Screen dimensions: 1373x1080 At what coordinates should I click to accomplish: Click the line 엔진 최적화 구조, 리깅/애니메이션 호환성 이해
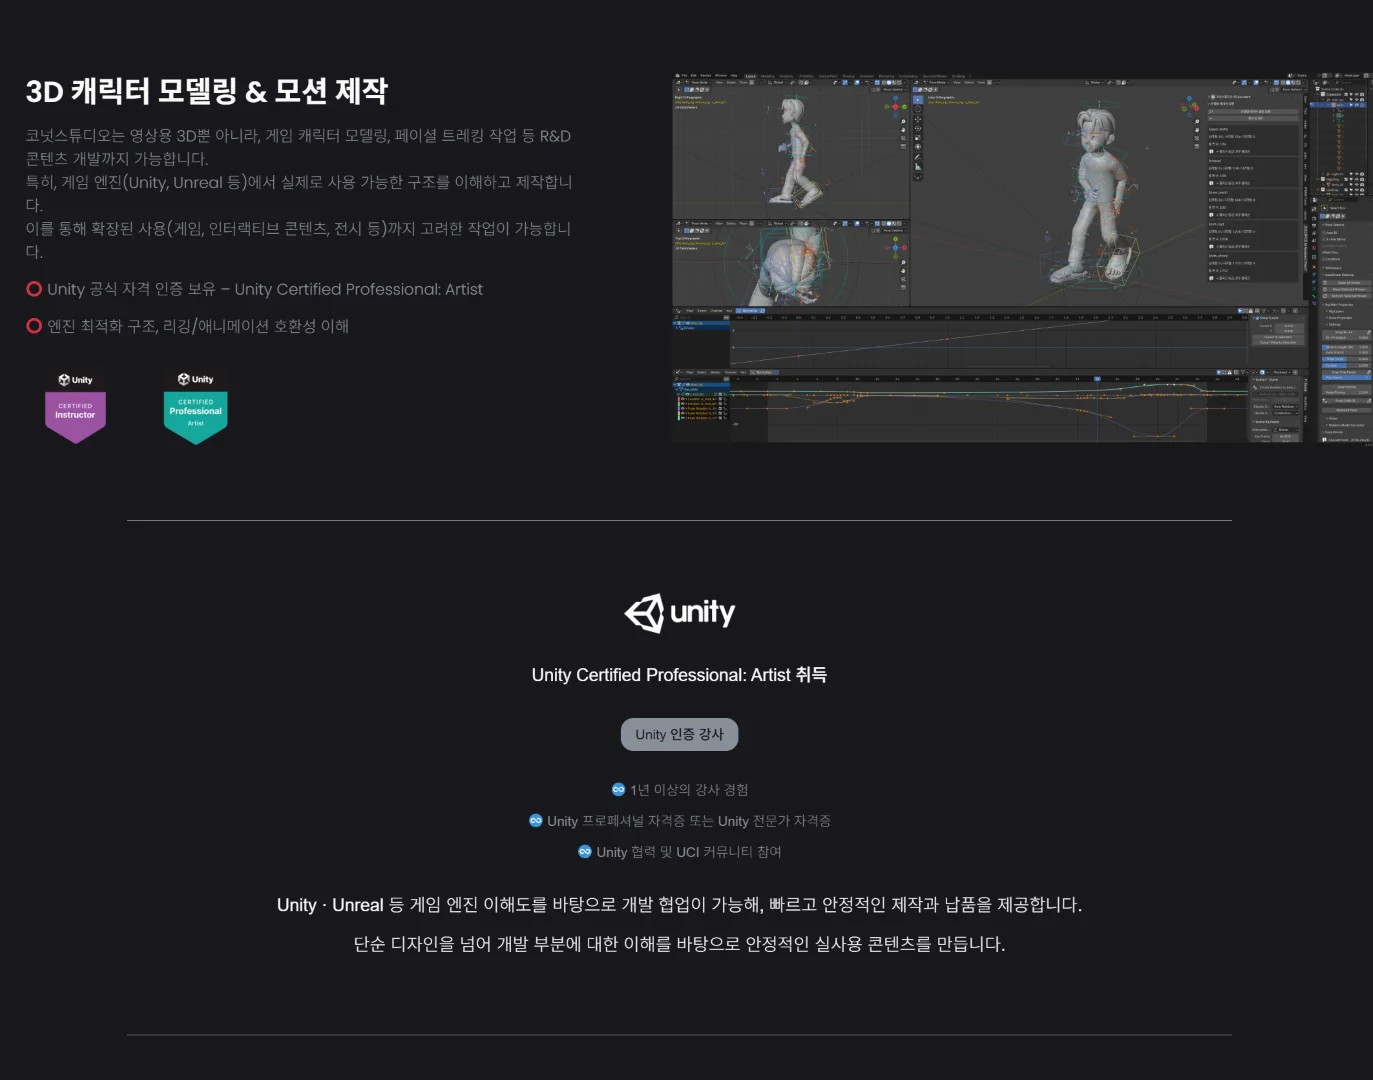[x=198, y=326]
